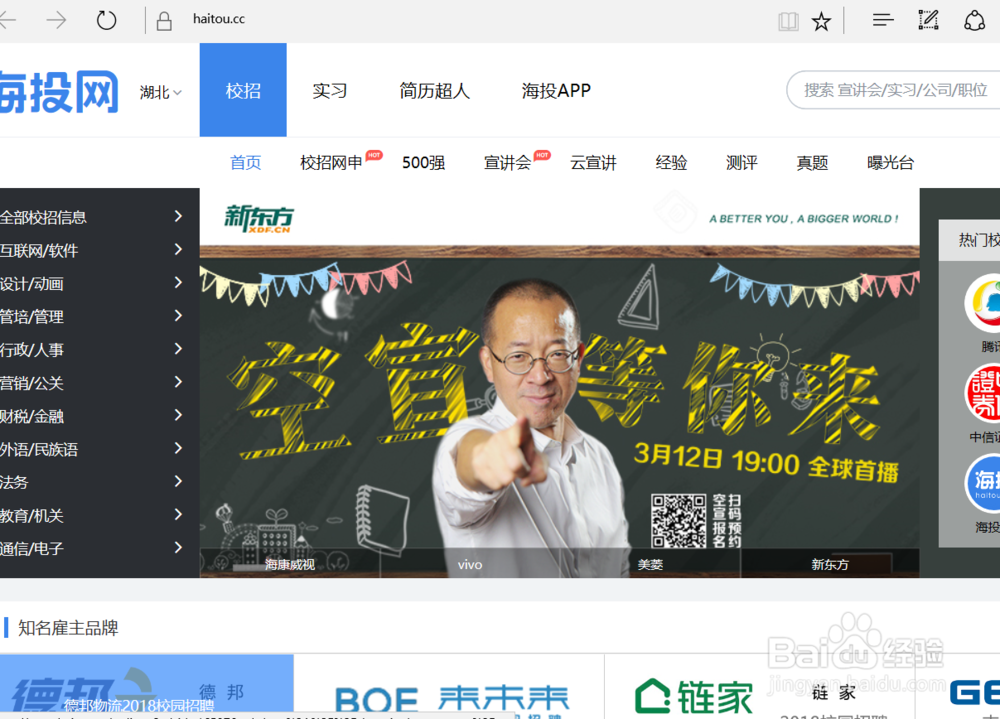Open the 曝光台 link

coord(890,163)
